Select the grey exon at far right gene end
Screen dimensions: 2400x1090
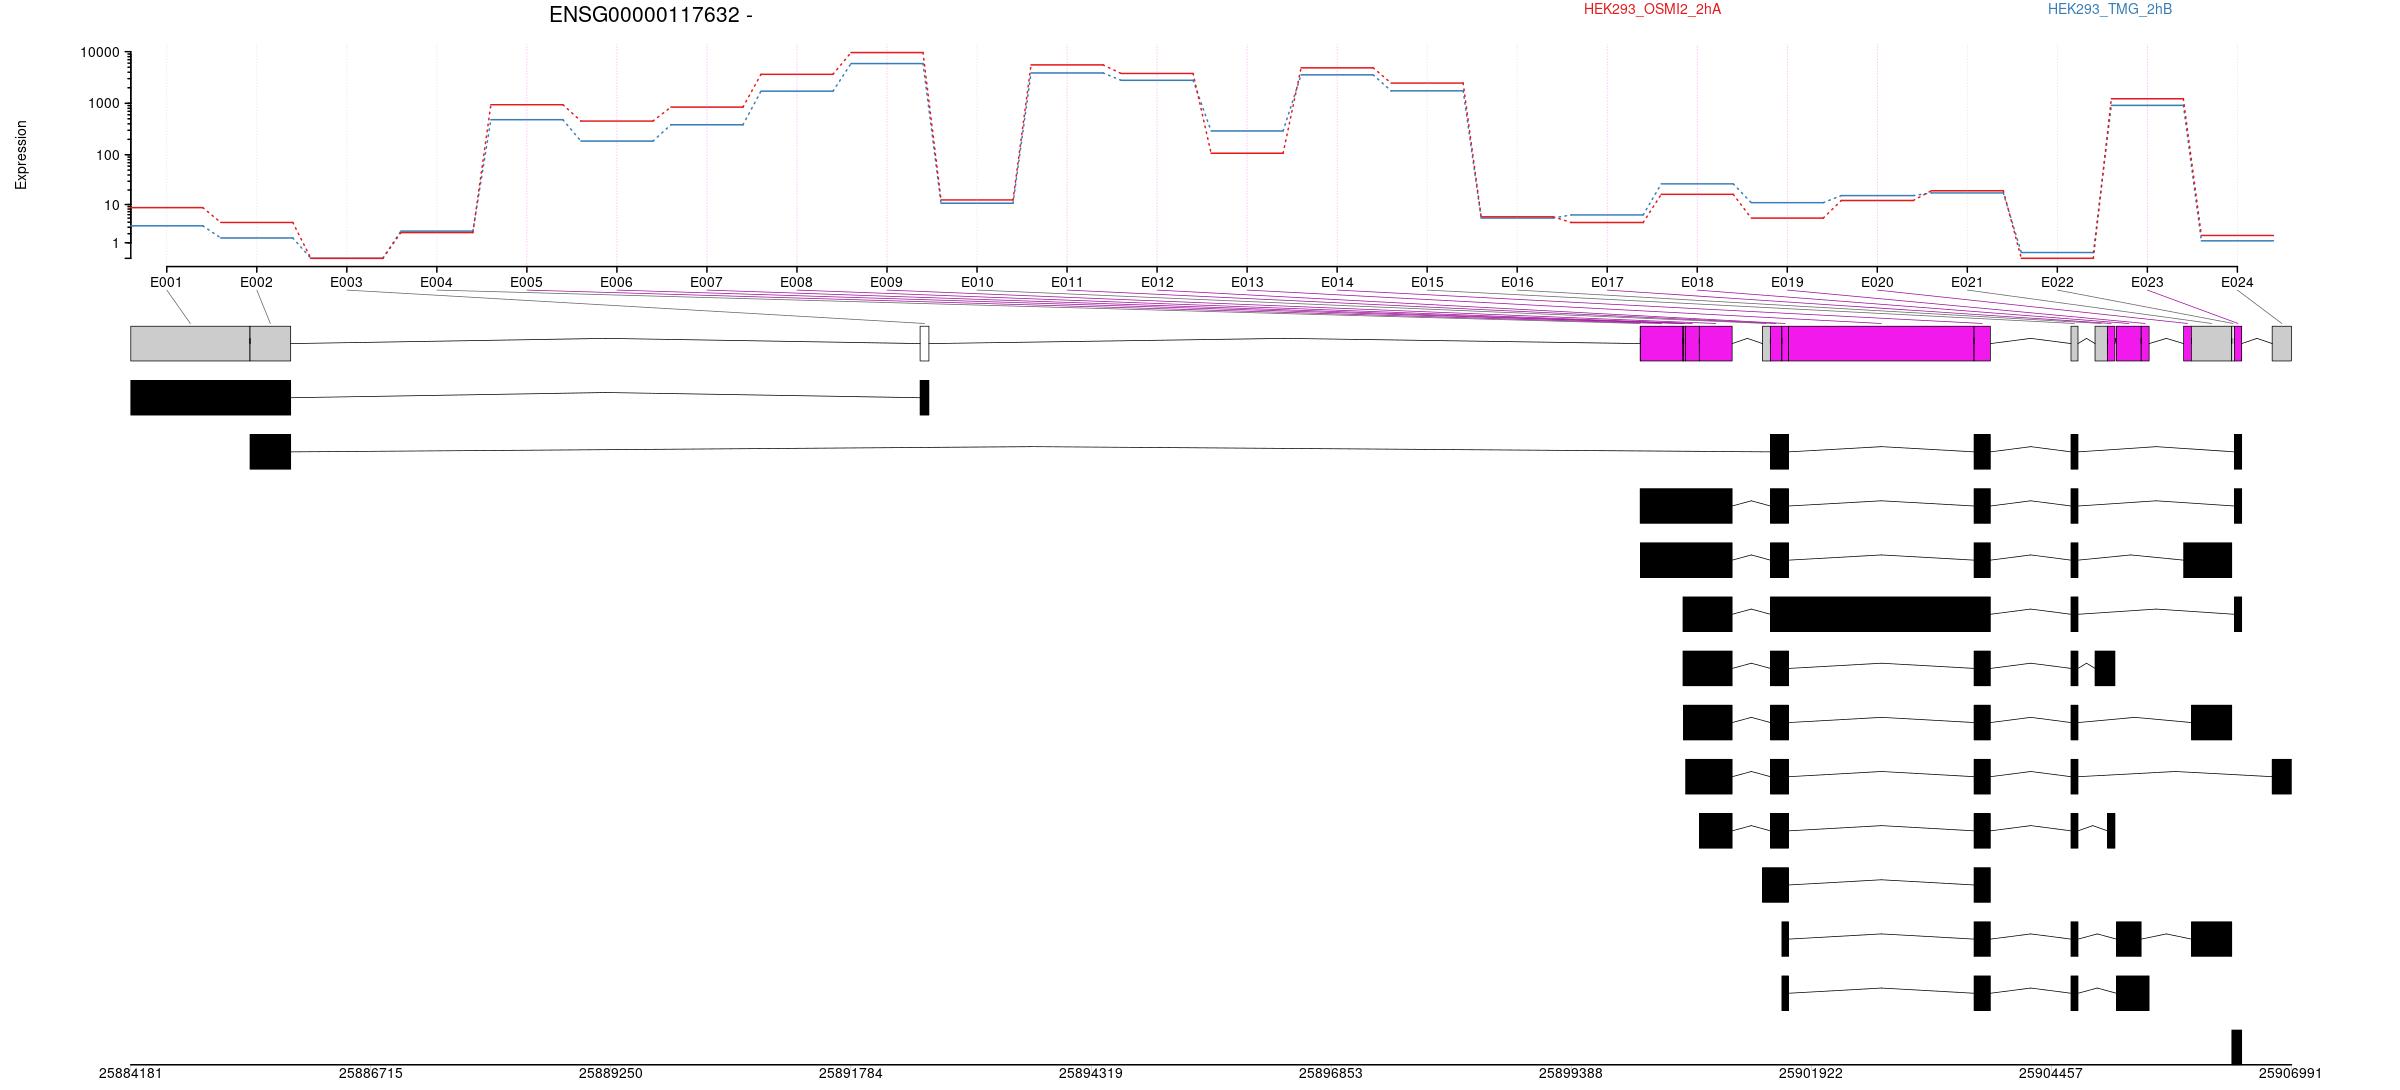(2281, 344)
